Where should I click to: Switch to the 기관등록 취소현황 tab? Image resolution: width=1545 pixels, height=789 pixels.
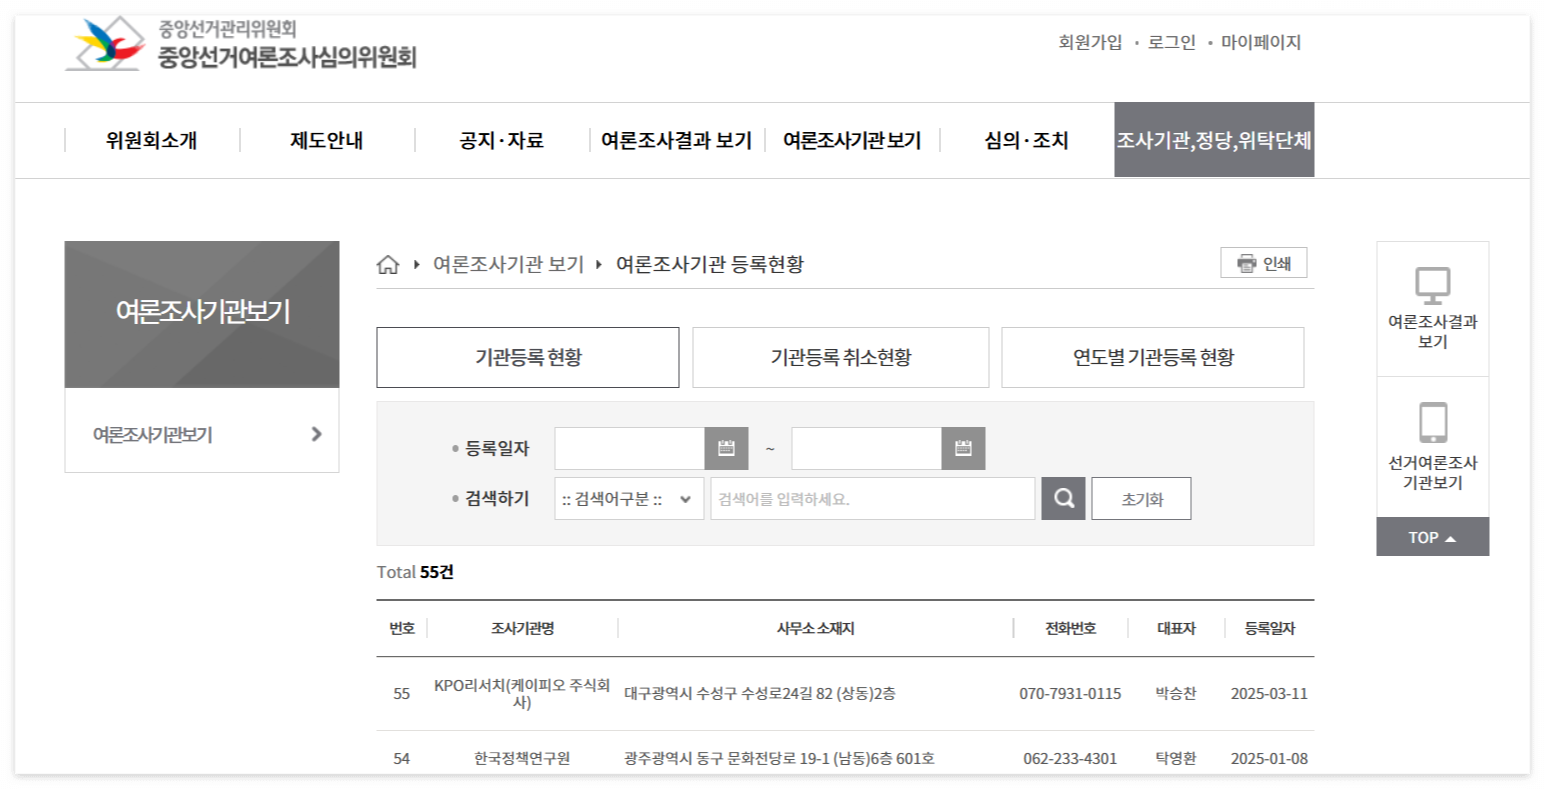(x=840, y=357)
